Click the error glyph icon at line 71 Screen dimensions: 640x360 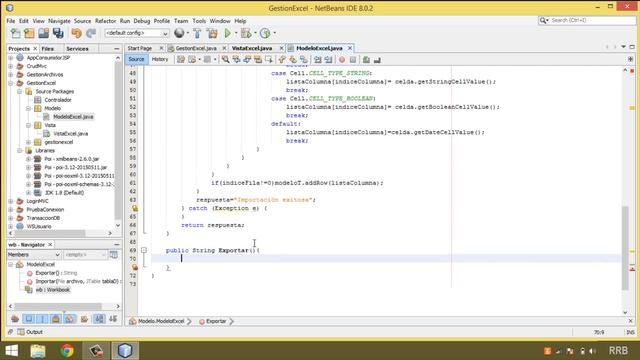(135, 267)
